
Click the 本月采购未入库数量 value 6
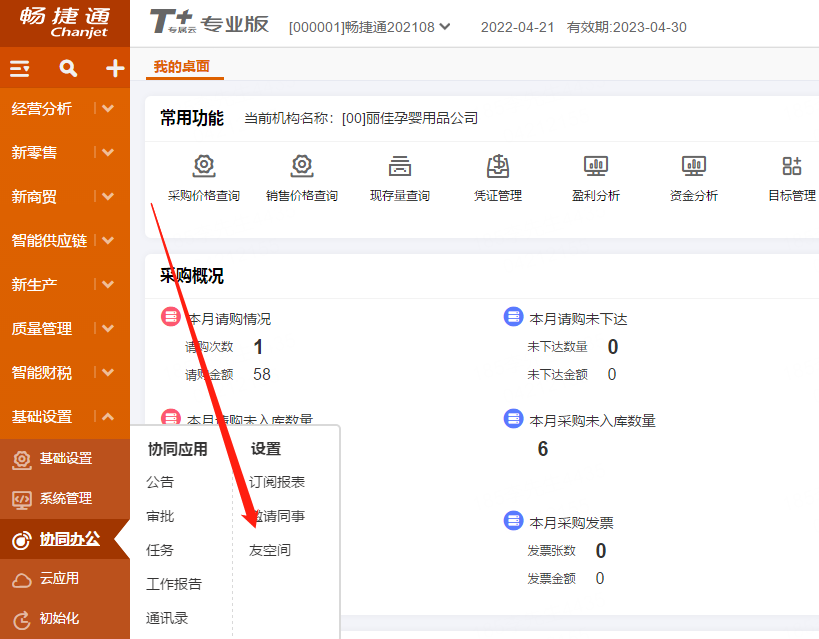pyautogui.click(x=543, y=449)
